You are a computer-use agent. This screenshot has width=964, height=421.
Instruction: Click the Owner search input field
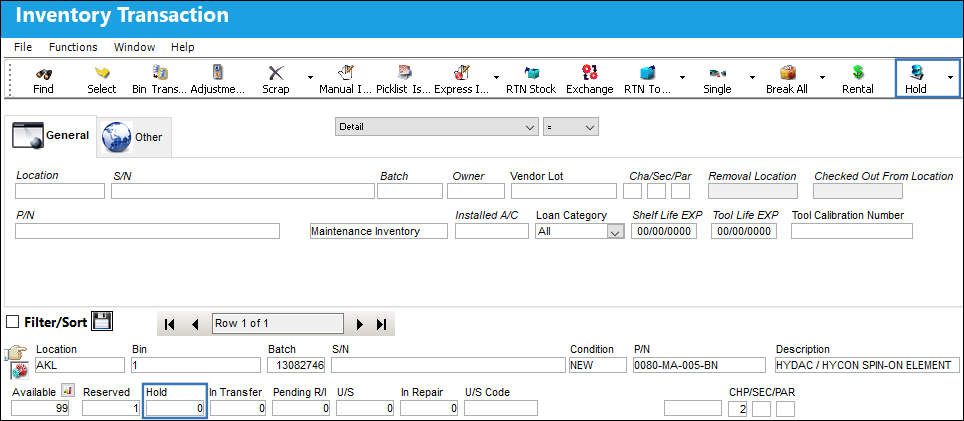(x=476, y=191)
